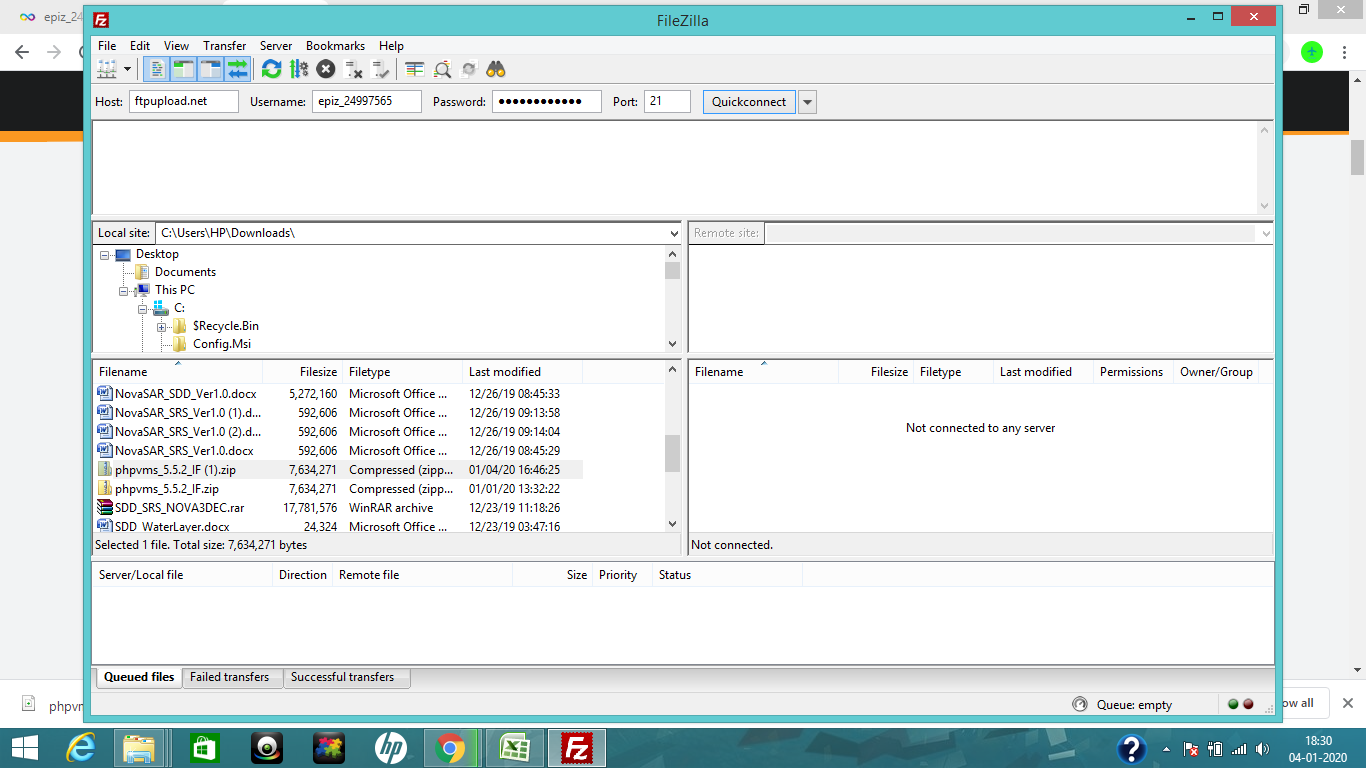Open the Quickconnect history dropdown

pyautogui.click(x=807, y=102)
